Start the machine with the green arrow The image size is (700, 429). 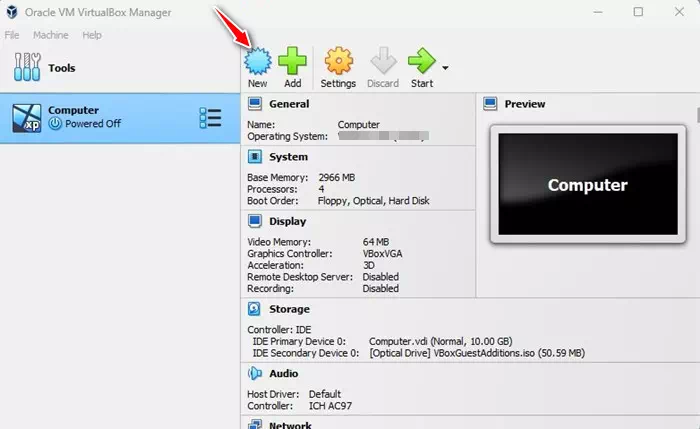click(x=421, y=61)
